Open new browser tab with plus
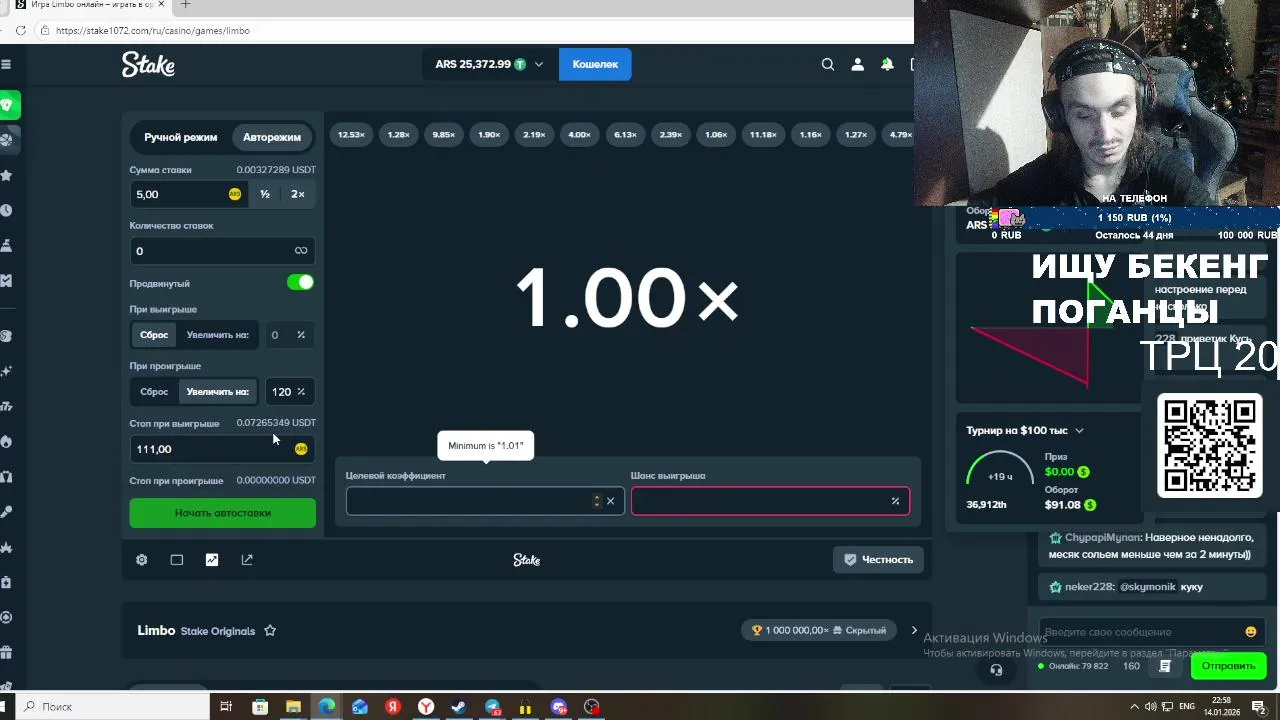Screen dimensions: 1280x720 click(x=185, y=5)
